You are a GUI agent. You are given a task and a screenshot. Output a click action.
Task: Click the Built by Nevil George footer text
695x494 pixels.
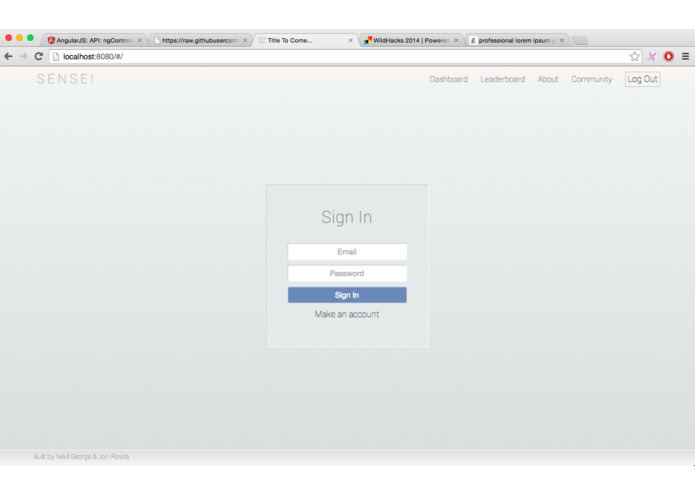(x=81, y=456)
